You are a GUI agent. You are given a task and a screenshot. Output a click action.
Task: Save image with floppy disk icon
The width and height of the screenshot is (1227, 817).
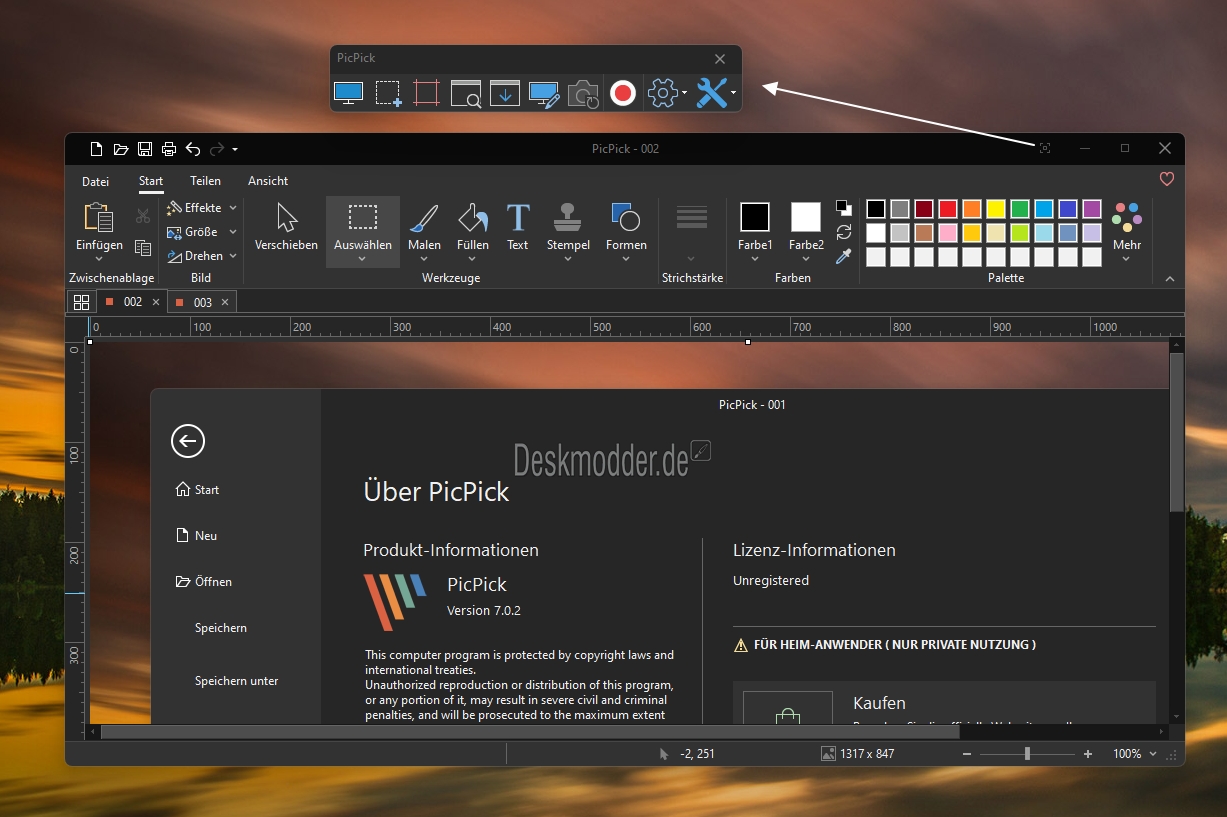pos(145,149)
